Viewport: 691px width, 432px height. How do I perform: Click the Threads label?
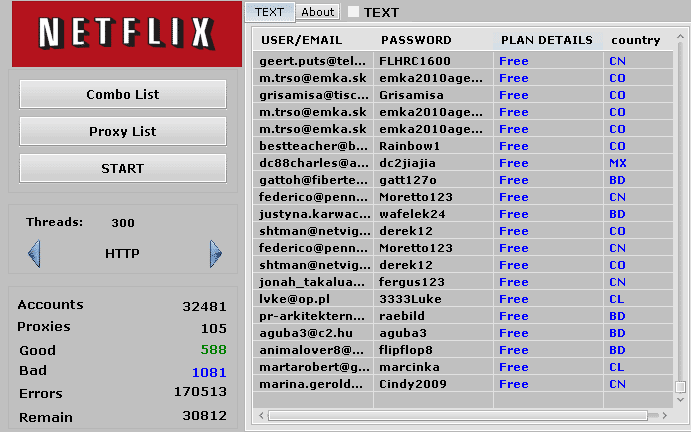click(54, 222)
